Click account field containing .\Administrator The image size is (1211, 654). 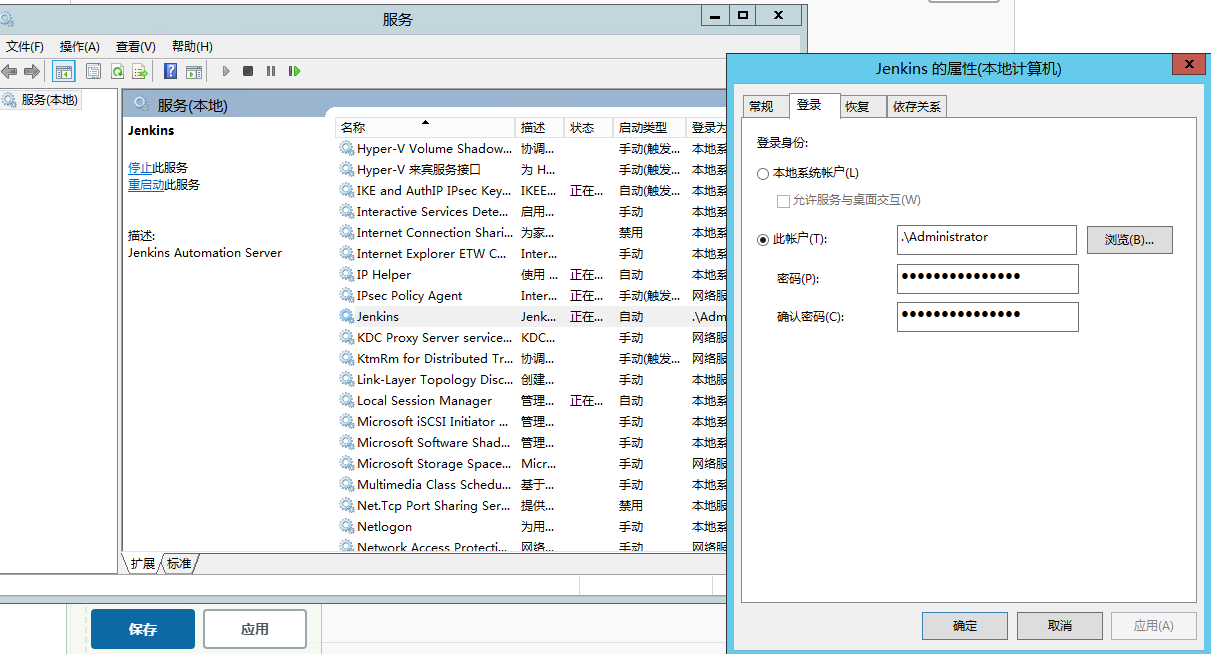point(987,239)
